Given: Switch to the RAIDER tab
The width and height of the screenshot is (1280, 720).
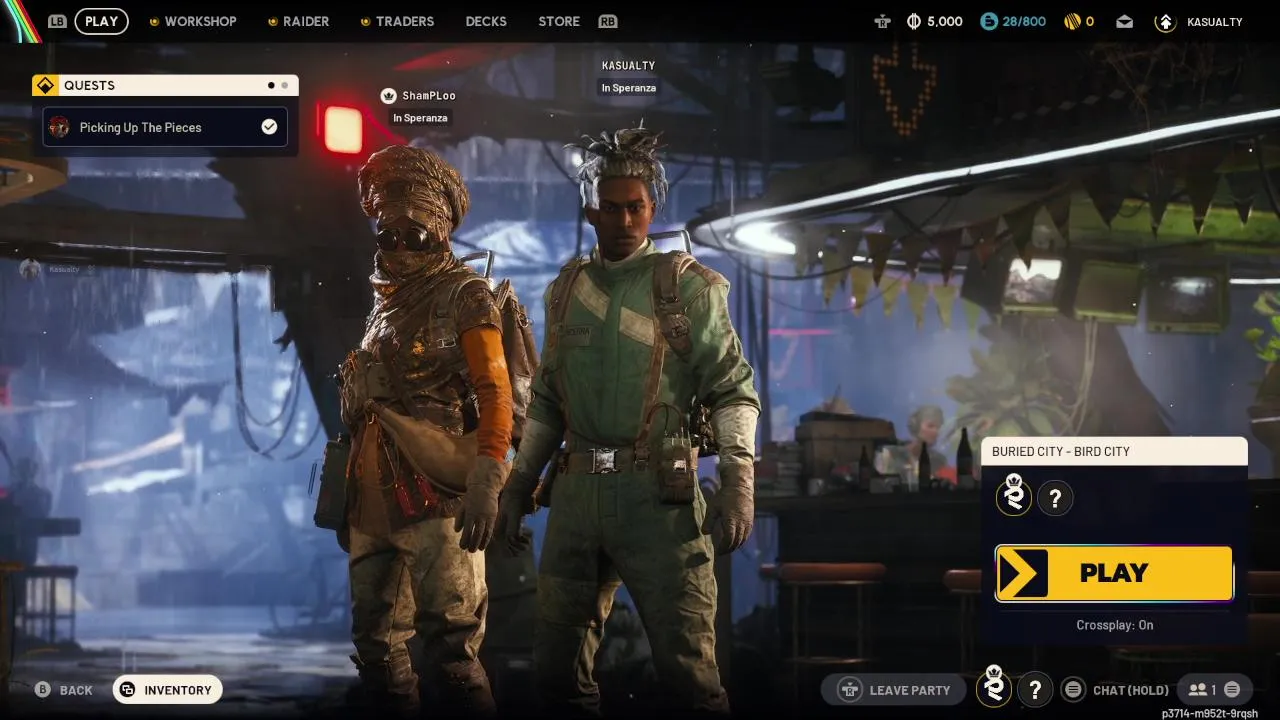Looking at the screenshot, I should coord(306,21).
